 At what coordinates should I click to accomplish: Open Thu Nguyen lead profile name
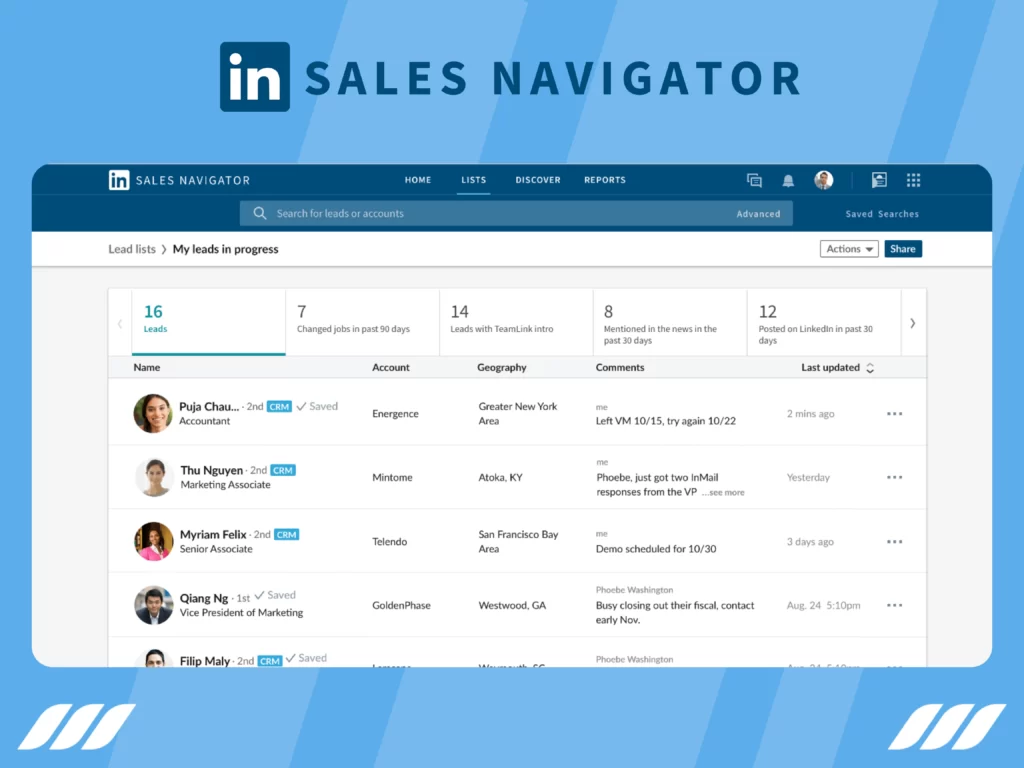coord(212,470)
